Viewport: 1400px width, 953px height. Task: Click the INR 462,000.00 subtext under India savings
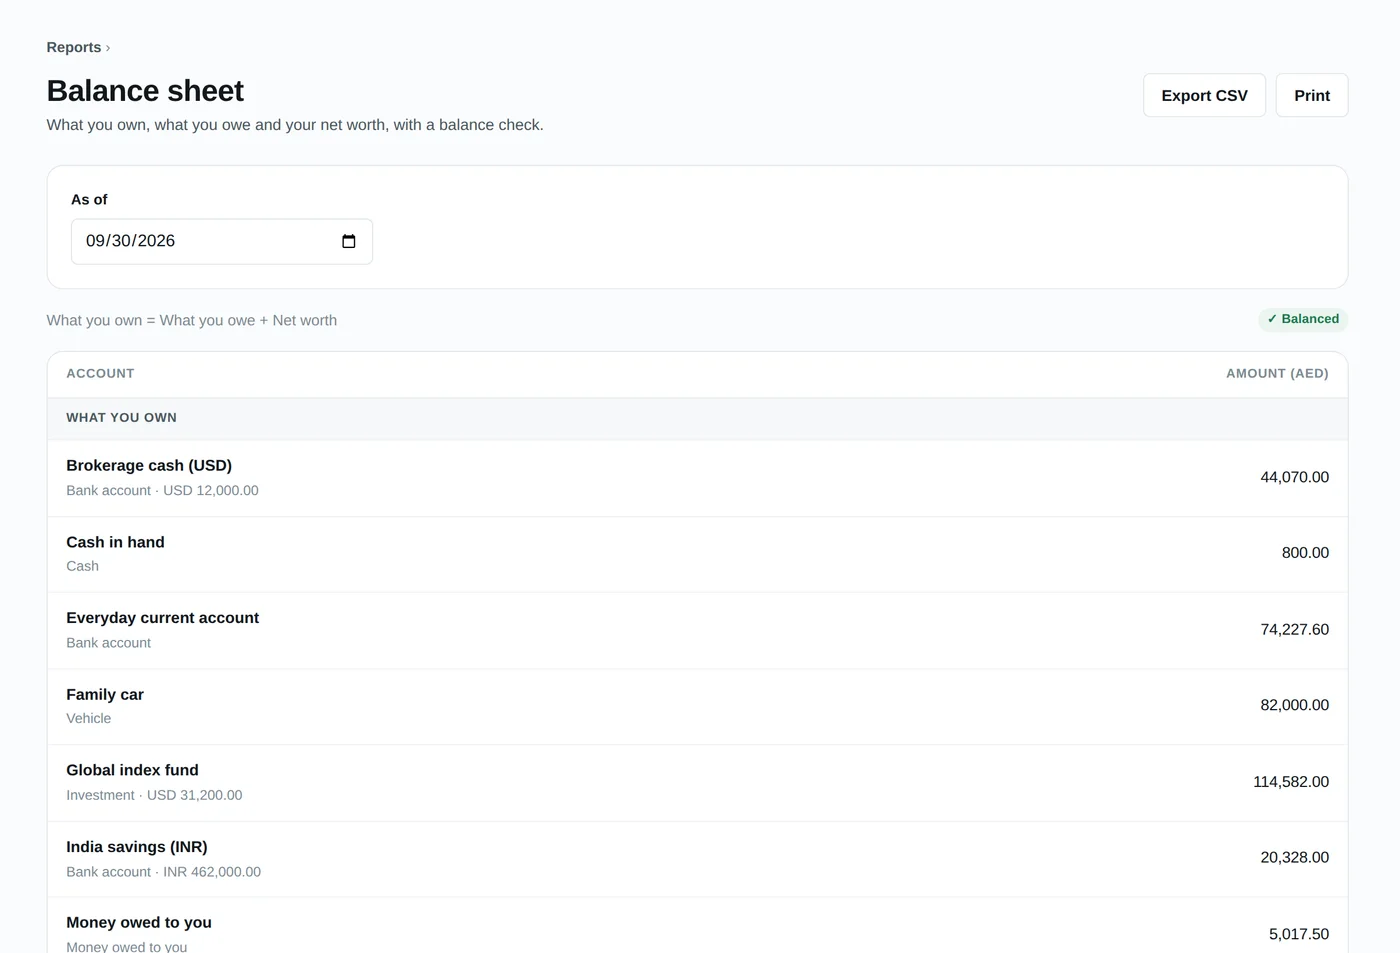tap(212, 872)
